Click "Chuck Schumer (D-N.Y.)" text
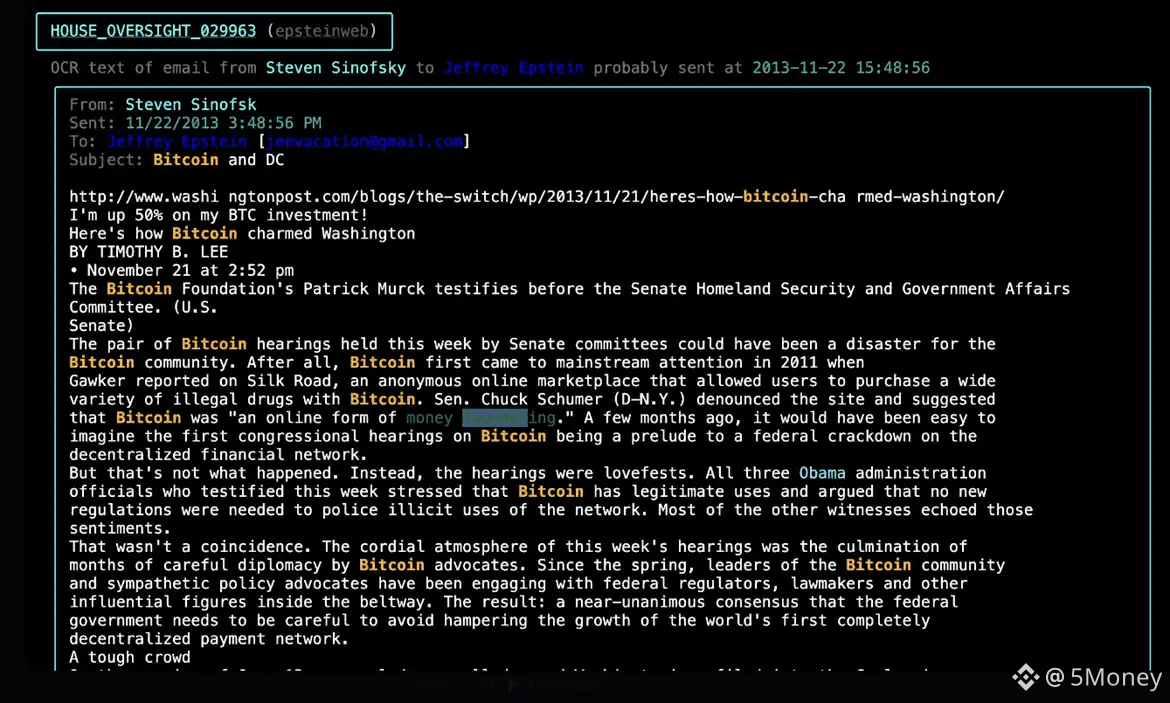Screen dimensions: 1170x703 tap(583, 399)
